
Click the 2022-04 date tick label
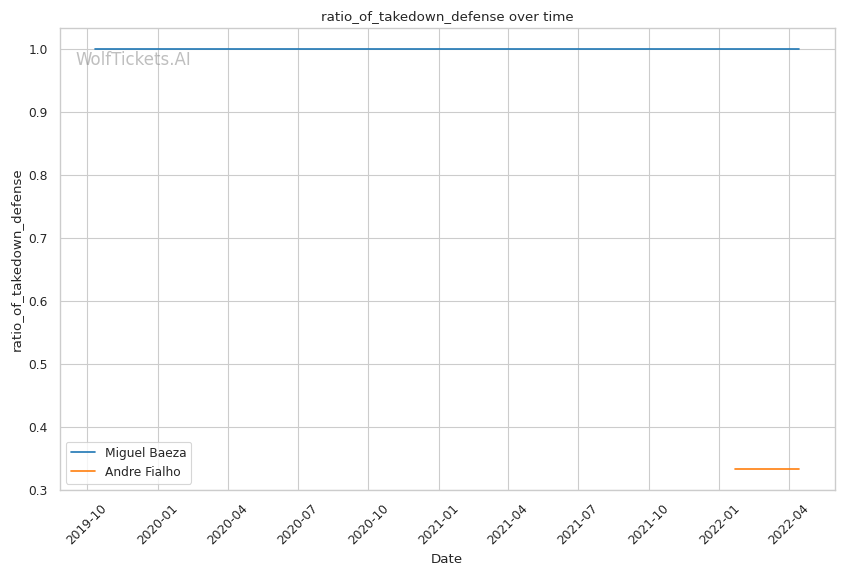pyautogui.click(x=787, y=522)
